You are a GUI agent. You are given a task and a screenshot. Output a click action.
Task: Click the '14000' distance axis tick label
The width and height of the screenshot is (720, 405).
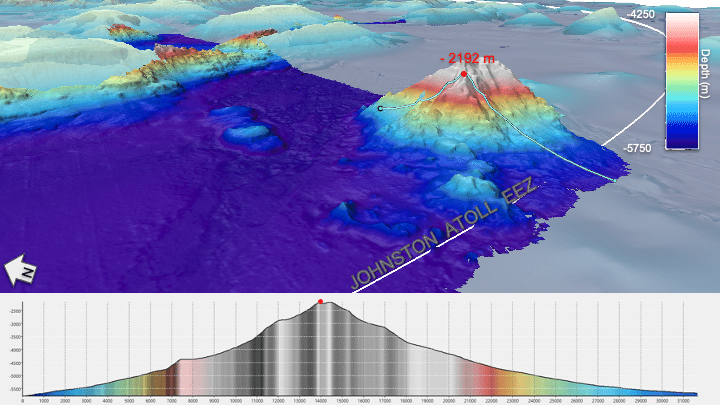(x=321, y=401)
